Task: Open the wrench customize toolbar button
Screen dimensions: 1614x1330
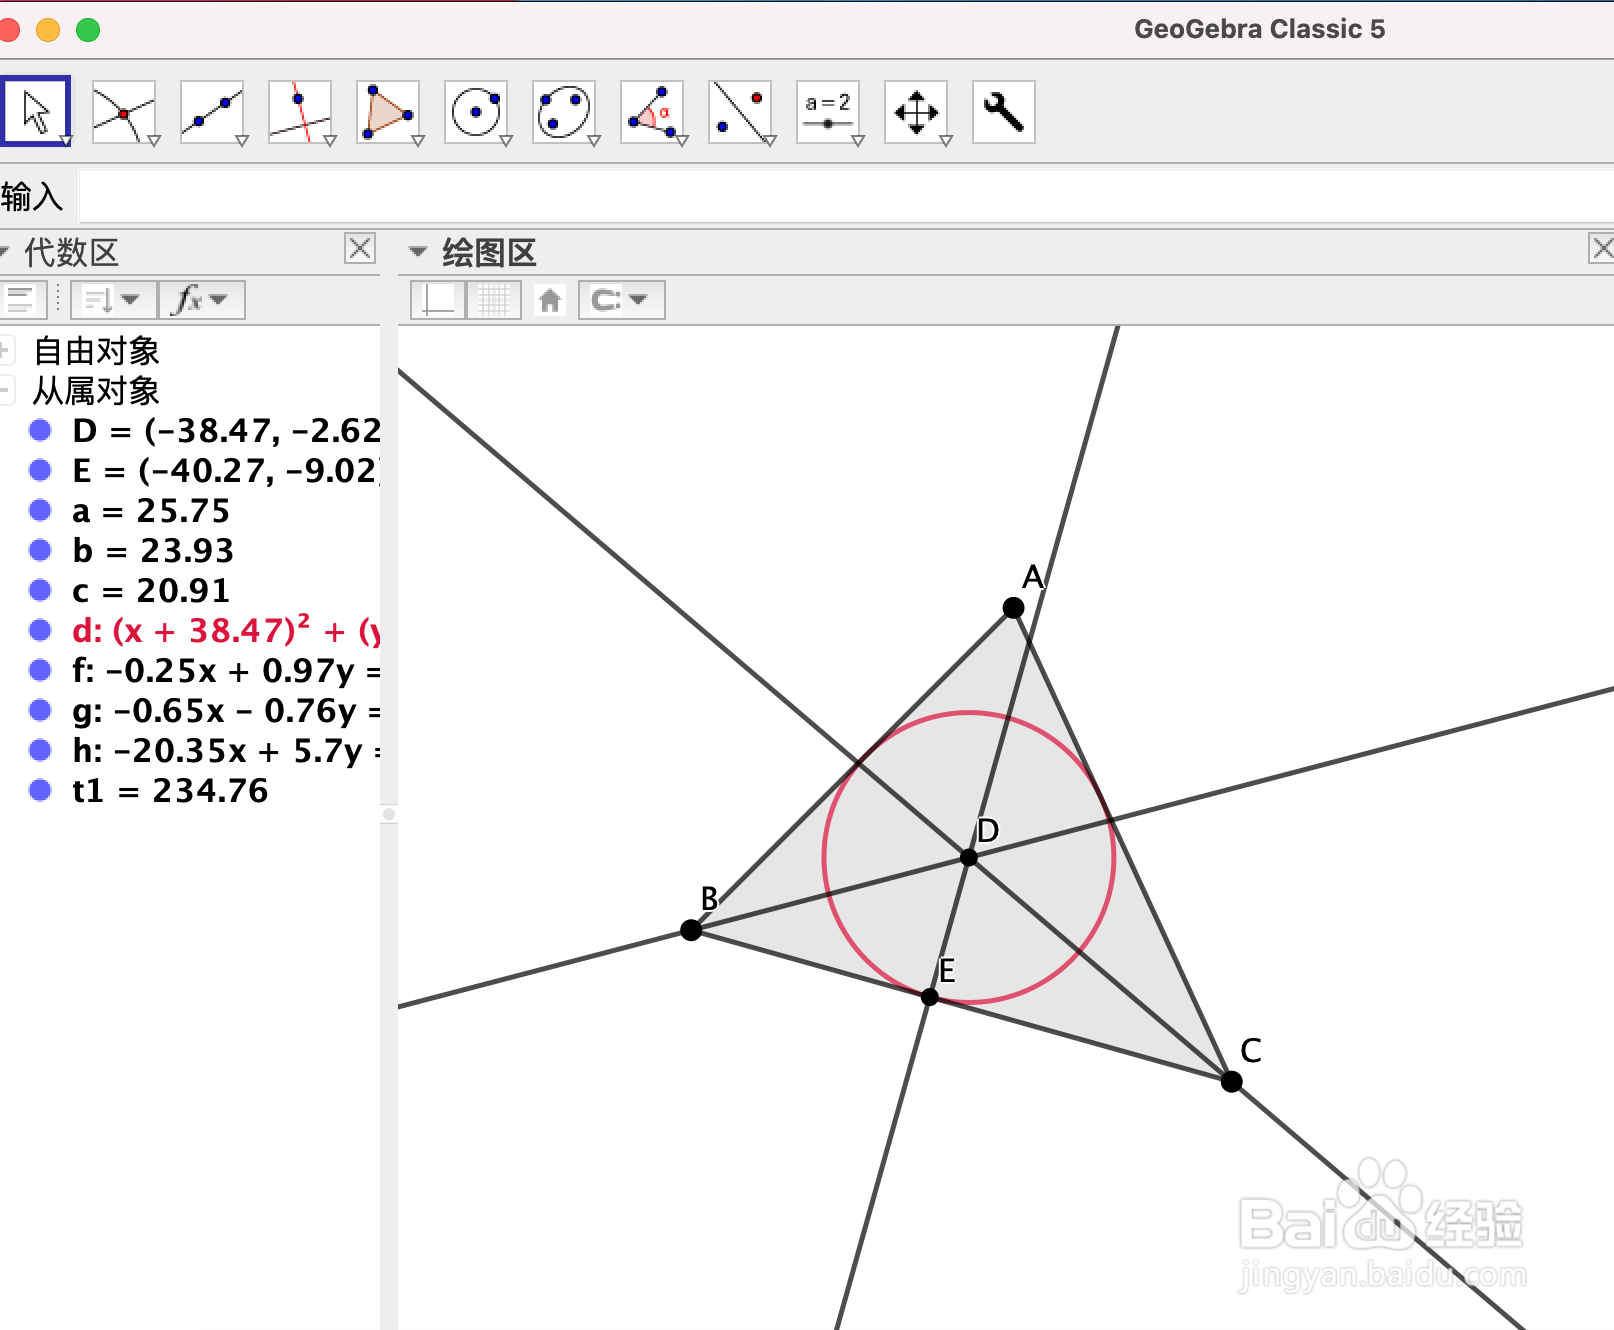Action: click(x=1003, y=112)
